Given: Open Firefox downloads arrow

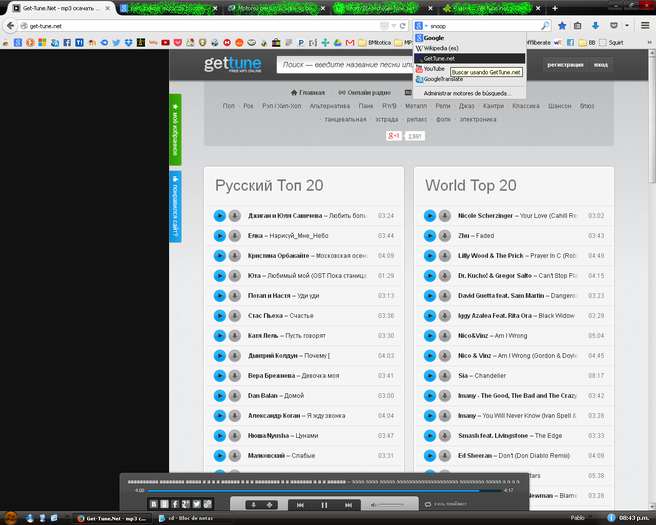Looking at the screenshot, I should click(x=595, y=26).
